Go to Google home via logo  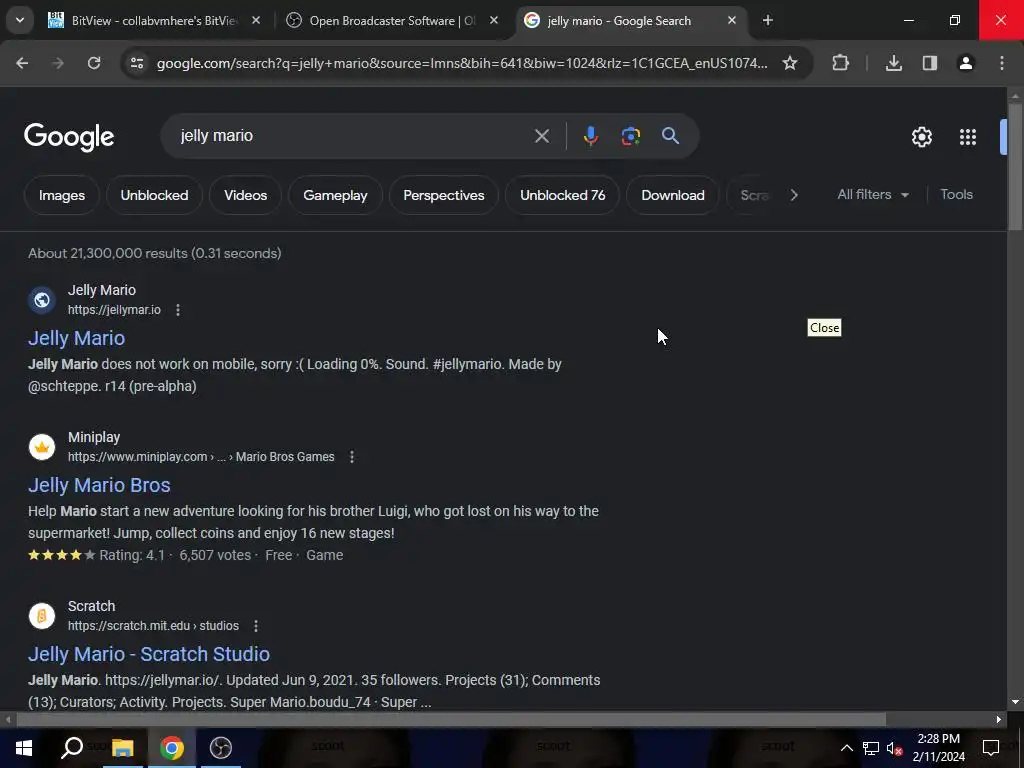click(x=69, y=136)
